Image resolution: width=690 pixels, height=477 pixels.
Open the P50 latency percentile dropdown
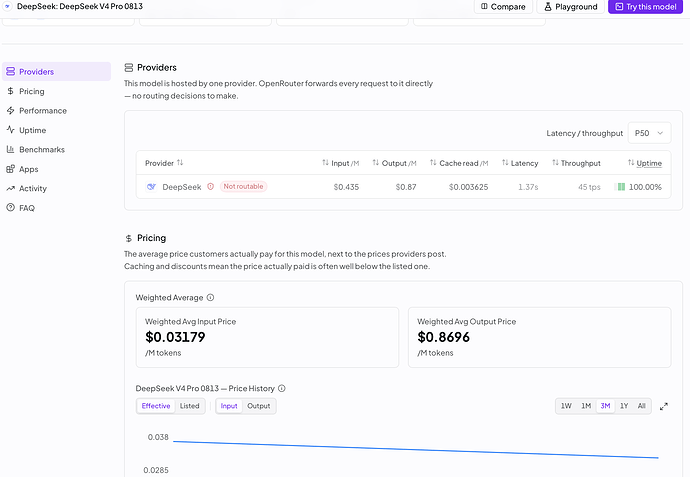(x=649, y=133)
